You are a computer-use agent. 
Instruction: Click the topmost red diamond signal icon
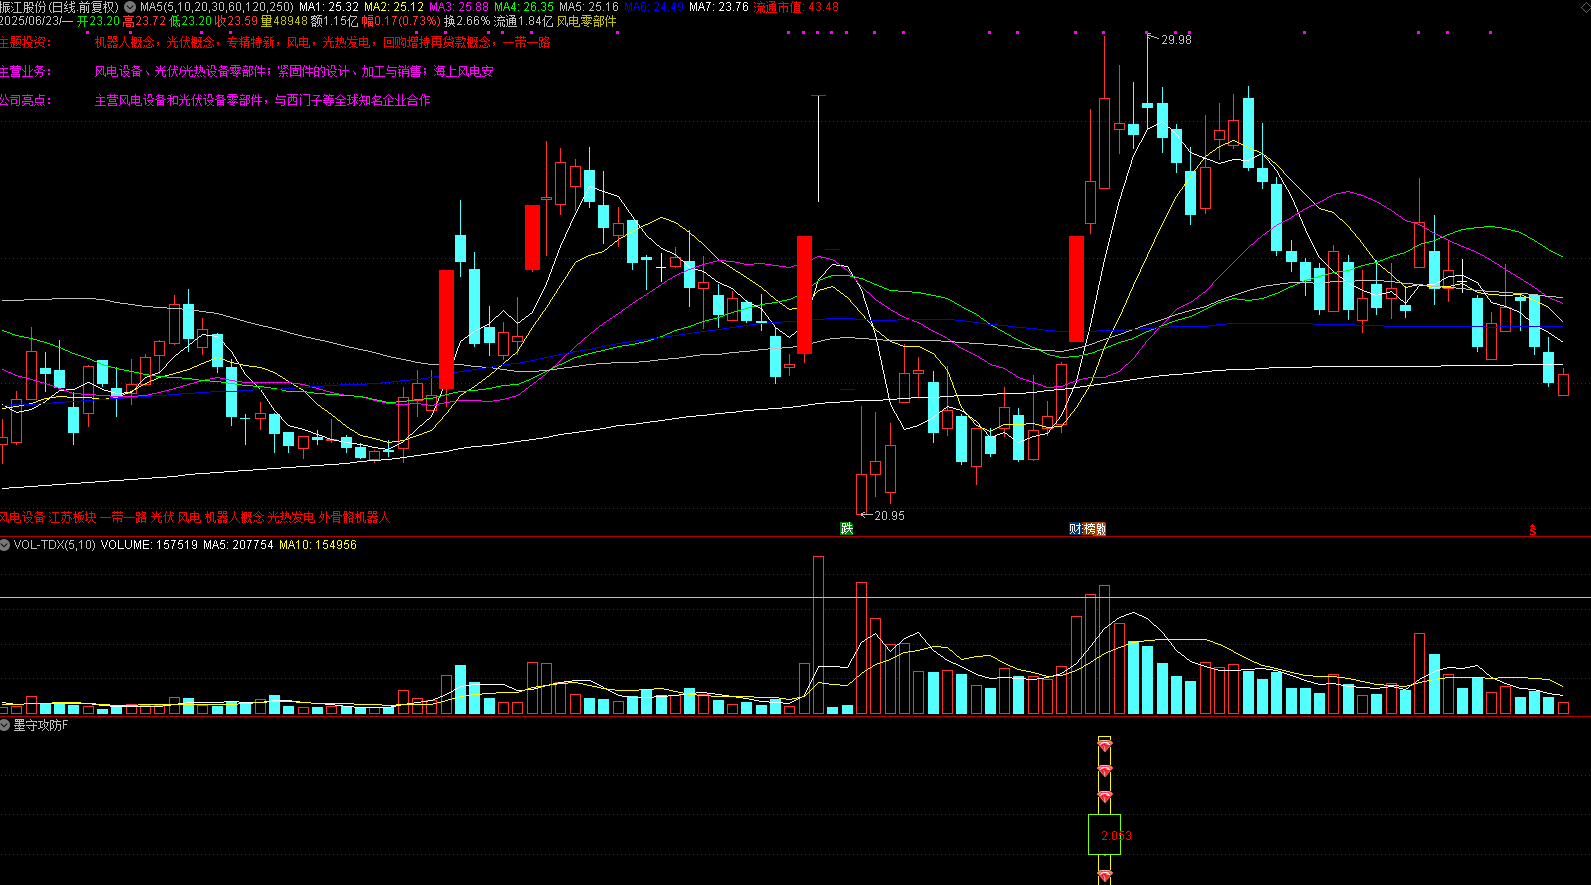pyautogui.click(x=1104, y=745)
